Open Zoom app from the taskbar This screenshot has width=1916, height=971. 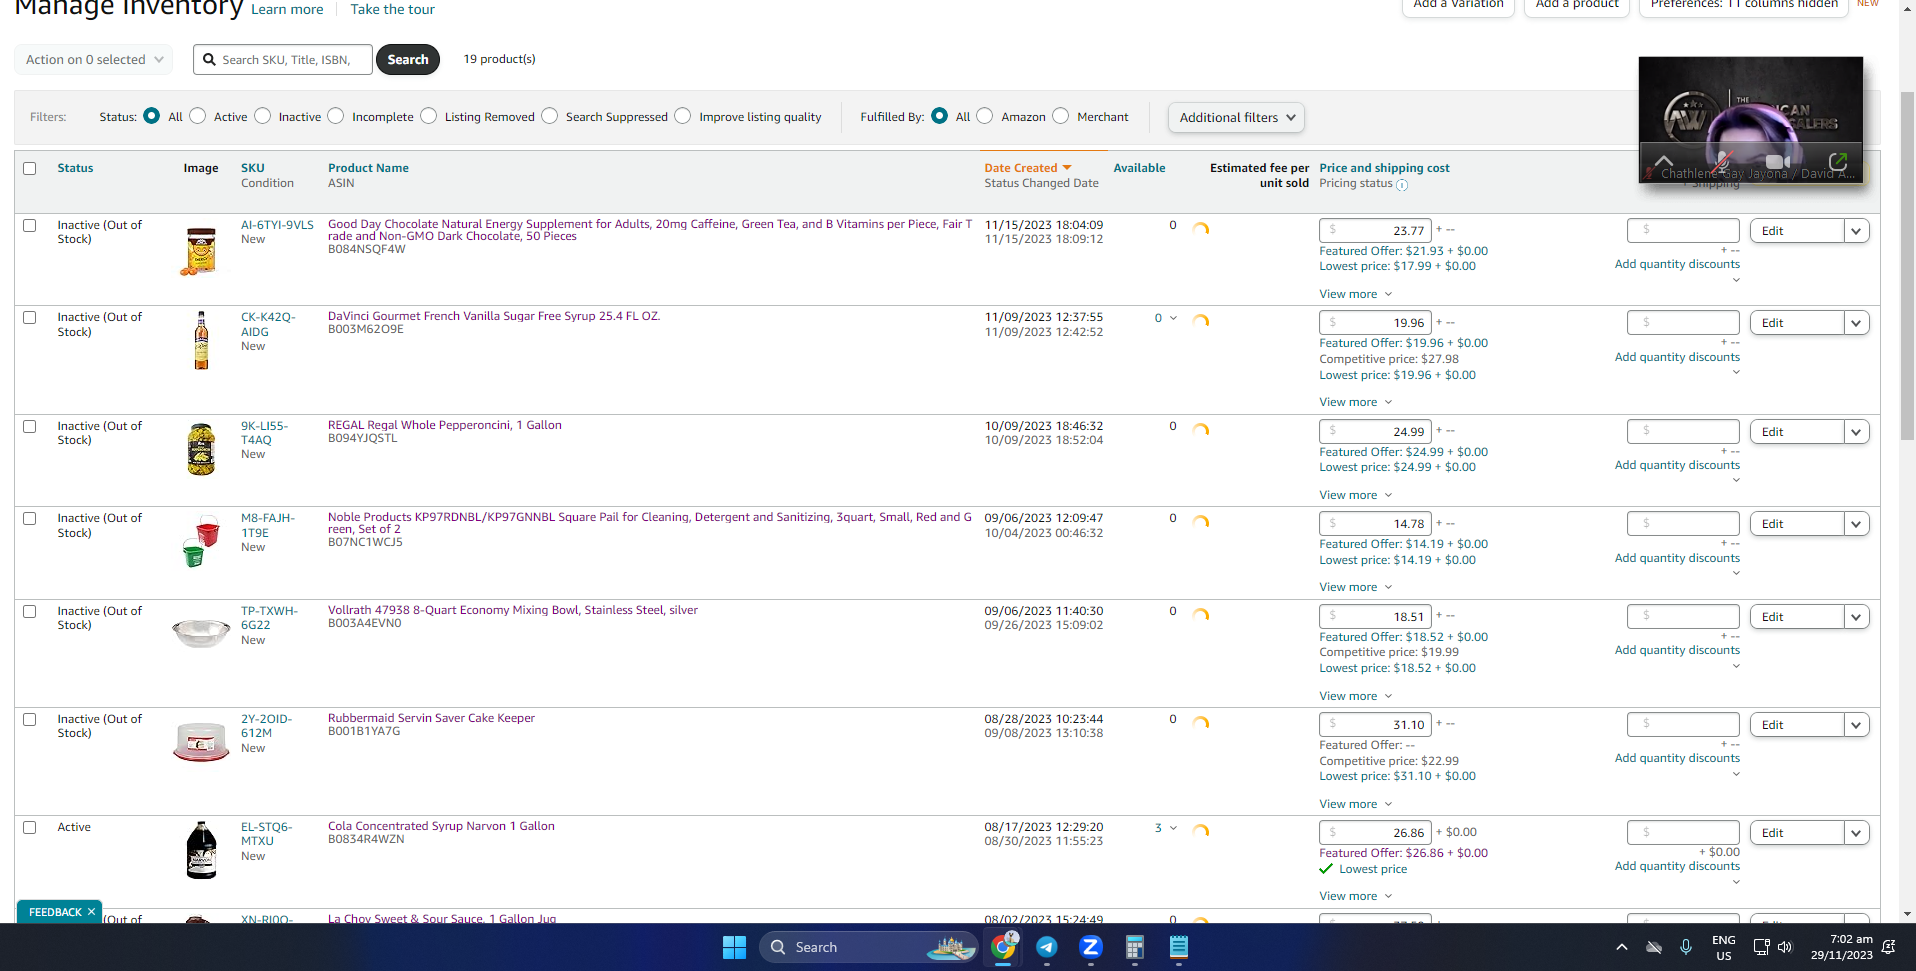pyautogui.click(x=1091, y=947)
